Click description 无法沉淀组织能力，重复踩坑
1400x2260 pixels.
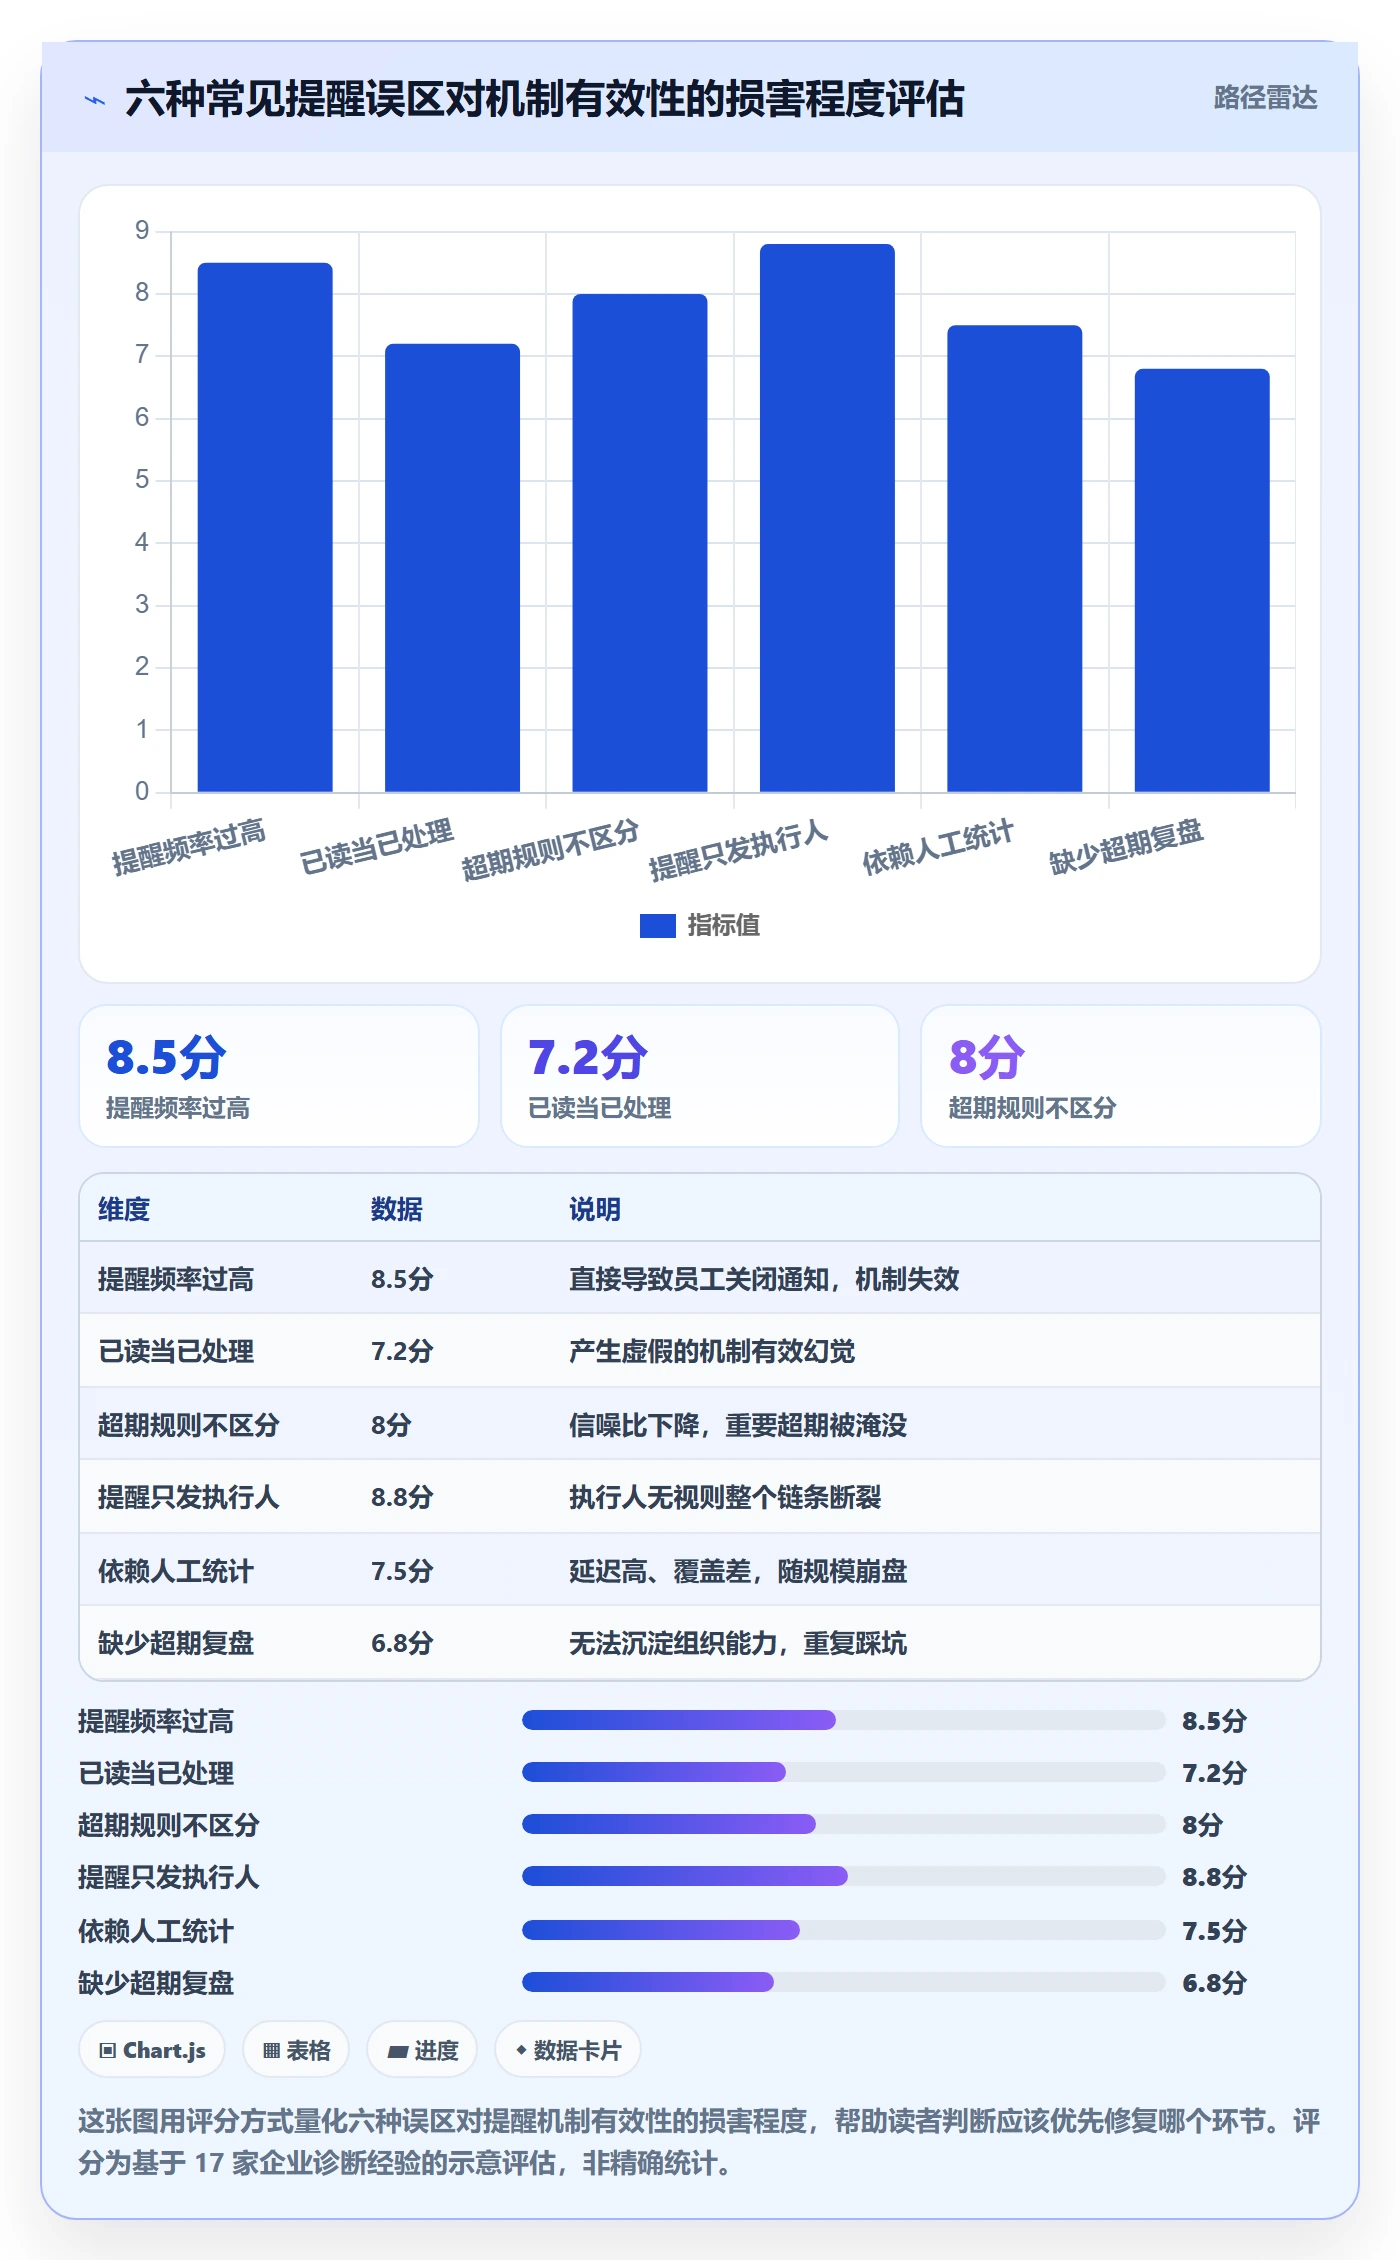(738, 1643)
